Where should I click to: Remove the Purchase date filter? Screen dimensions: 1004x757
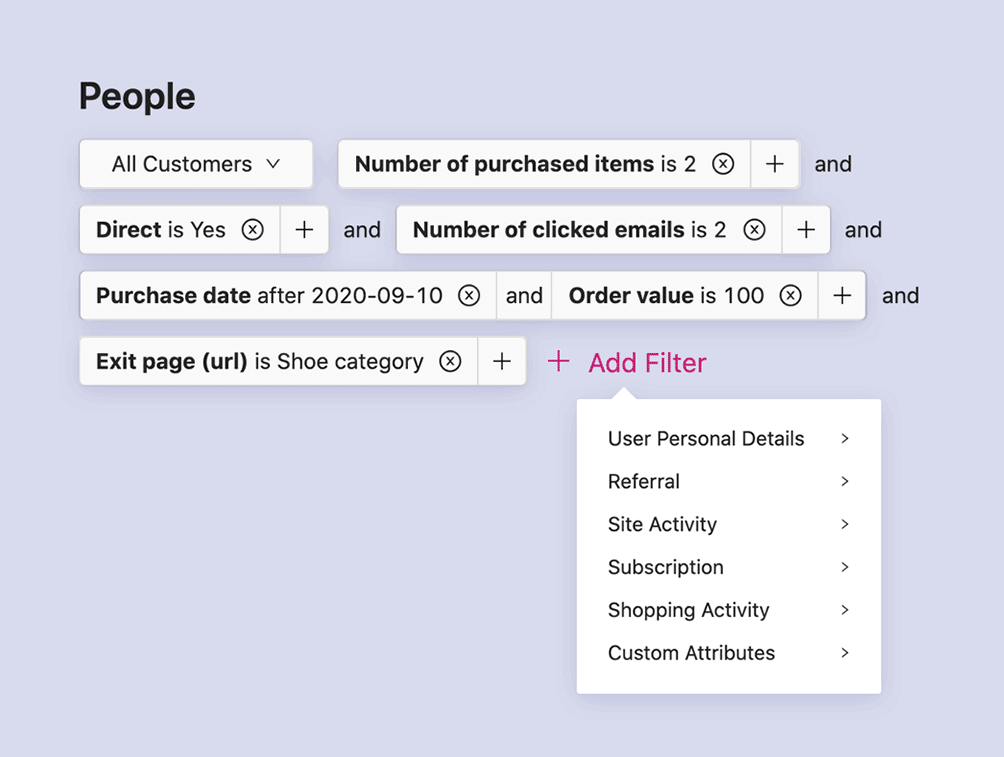click(x=469, y=296)
